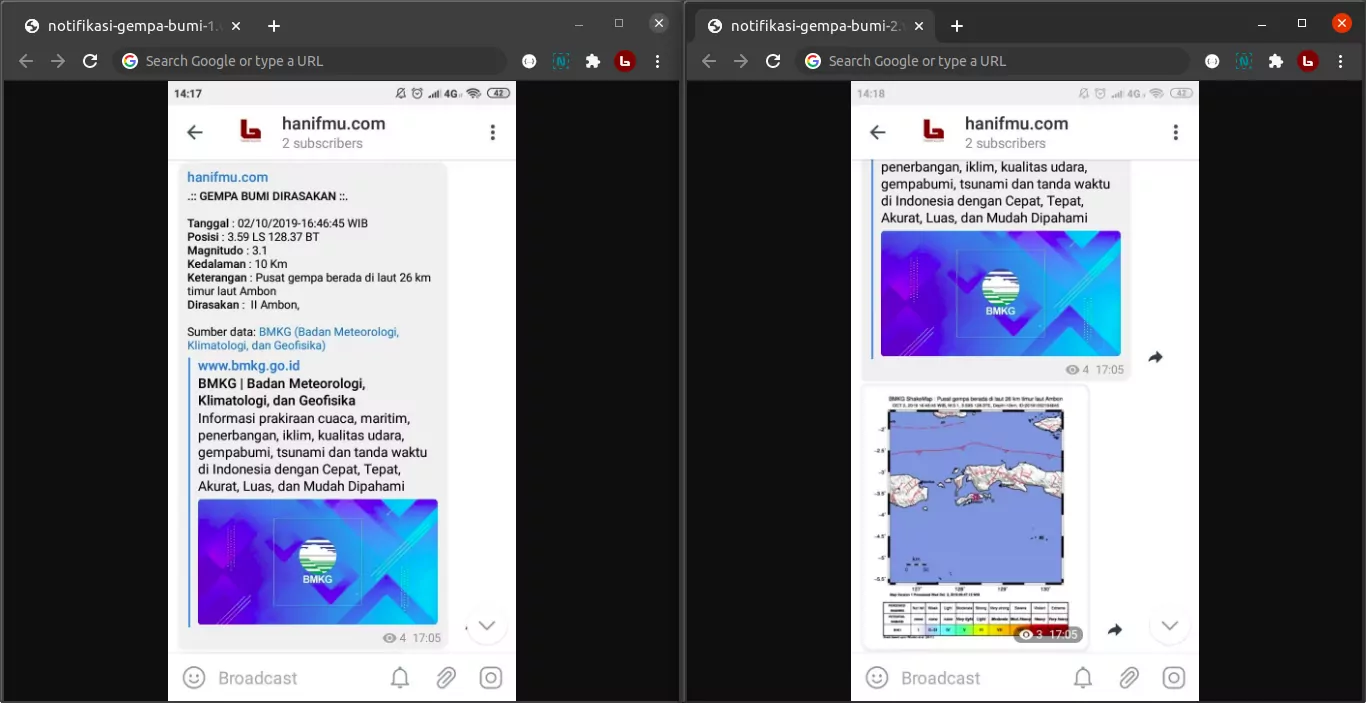The image size is (1366, 703).
Task: Click forward arrow in left Chrome window
Action: click(x=58, y=61)
